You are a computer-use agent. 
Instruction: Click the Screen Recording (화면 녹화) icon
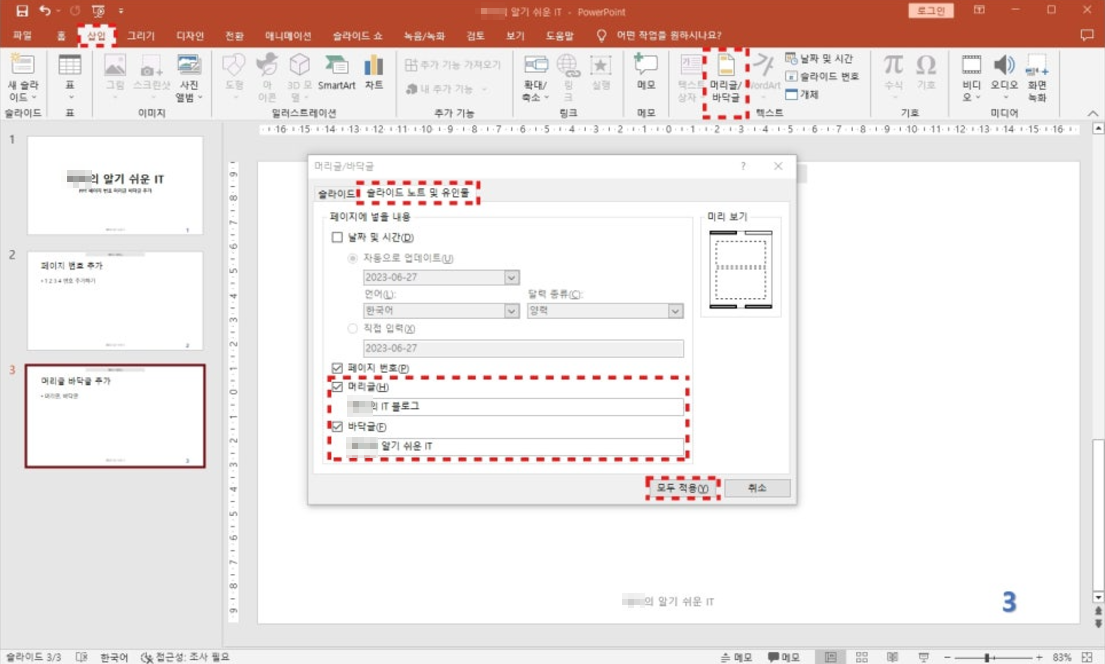(1037, 76)
